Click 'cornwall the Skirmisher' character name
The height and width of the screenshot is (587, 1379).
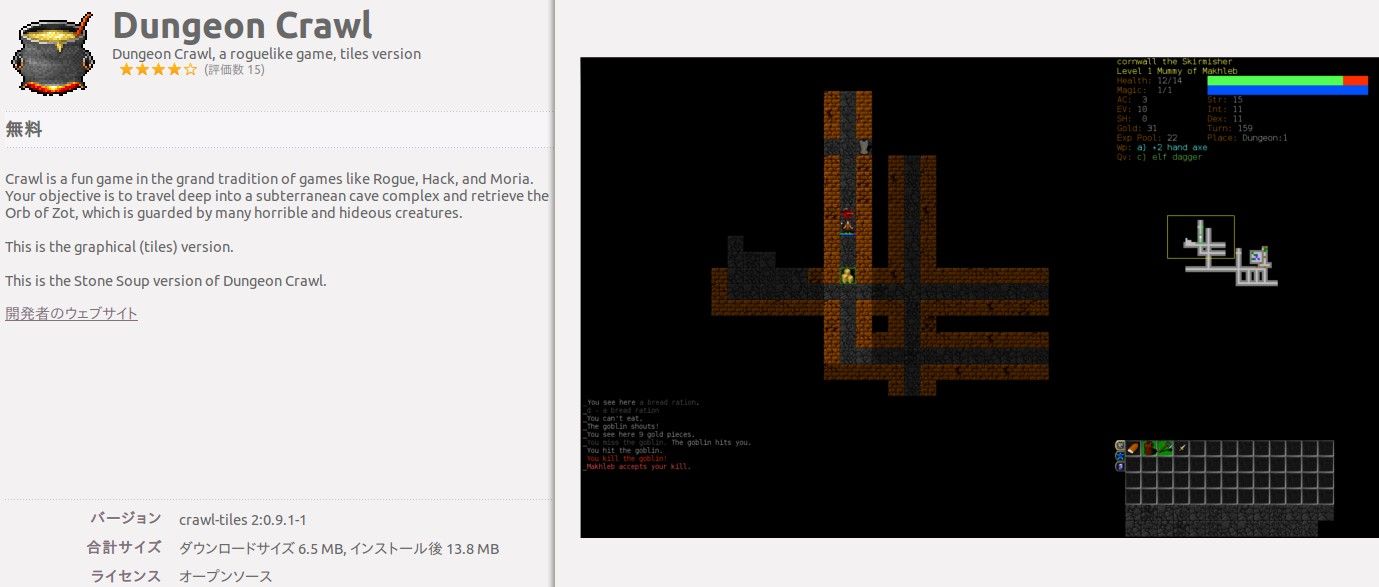(x=1175, y=62)
